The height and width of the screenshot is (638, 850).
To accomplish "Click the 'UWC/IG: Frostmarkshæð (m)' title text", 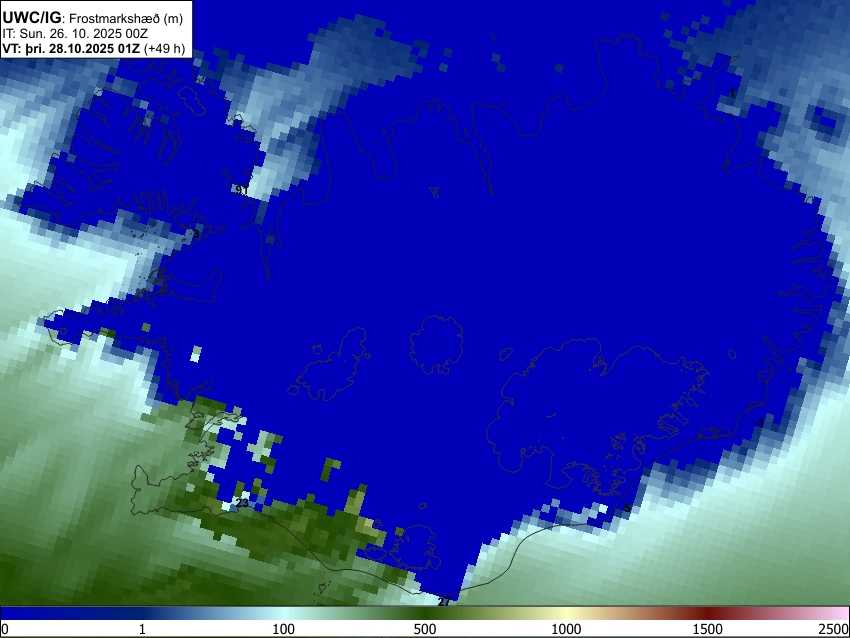I will [93, 18].
